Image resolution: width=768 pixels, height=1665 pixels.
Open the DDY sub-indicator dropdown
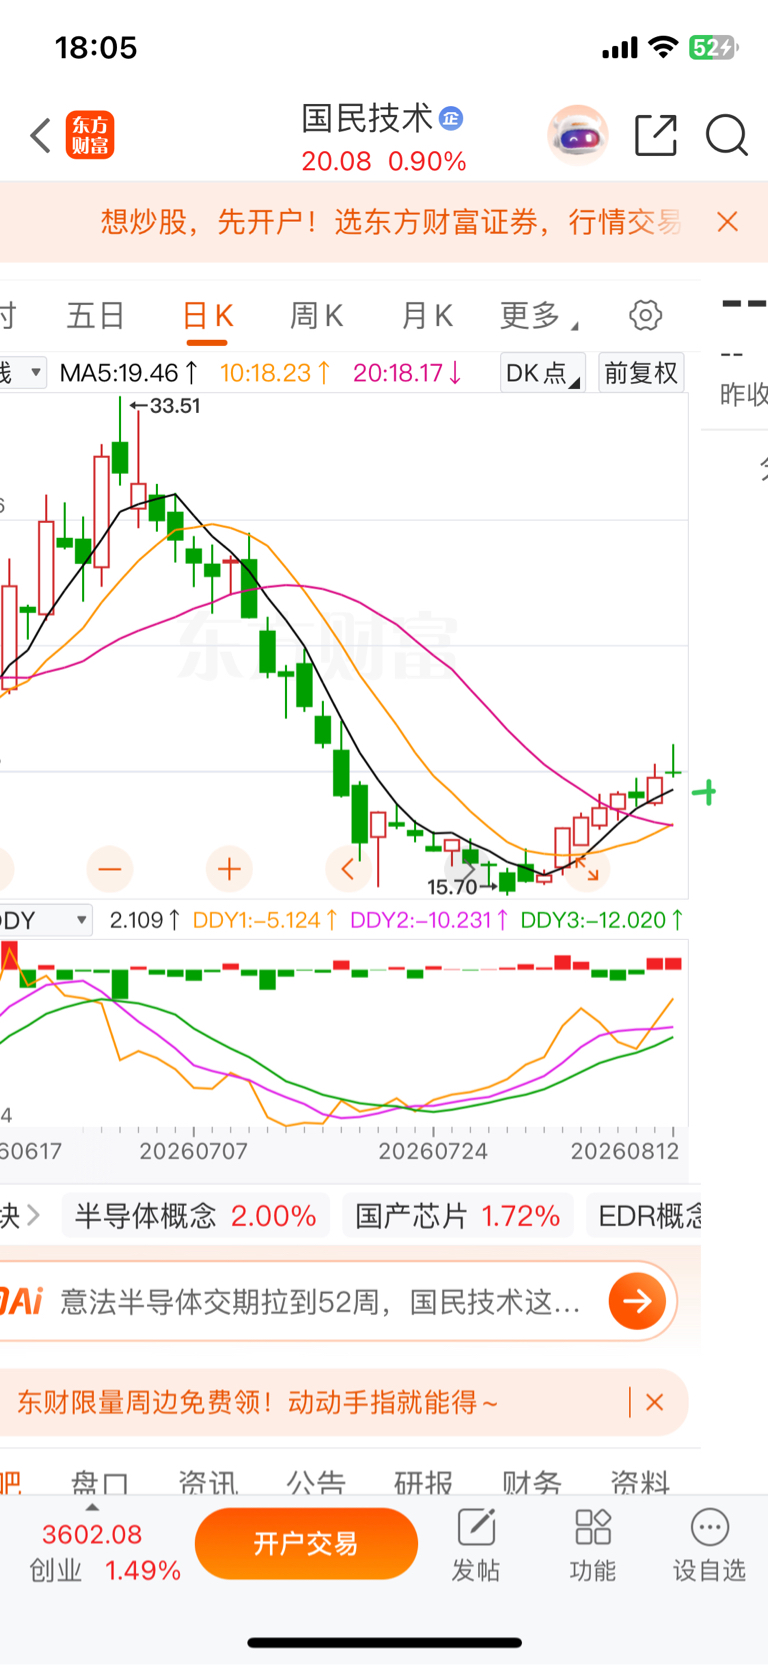45,920
